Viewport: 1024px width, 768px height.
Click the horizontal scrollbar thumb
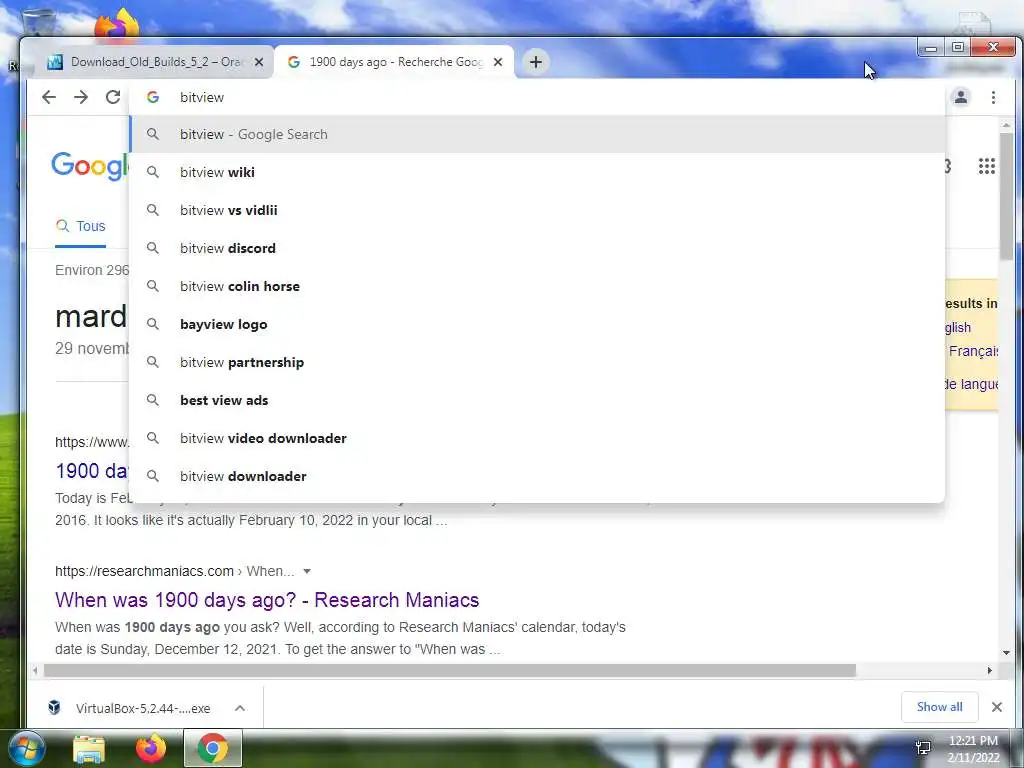click(449, 671)
